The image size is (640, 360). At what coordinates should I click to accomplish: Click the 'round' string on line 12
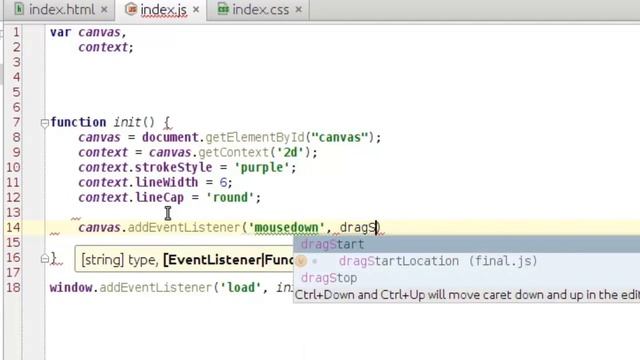coord(230,198)
